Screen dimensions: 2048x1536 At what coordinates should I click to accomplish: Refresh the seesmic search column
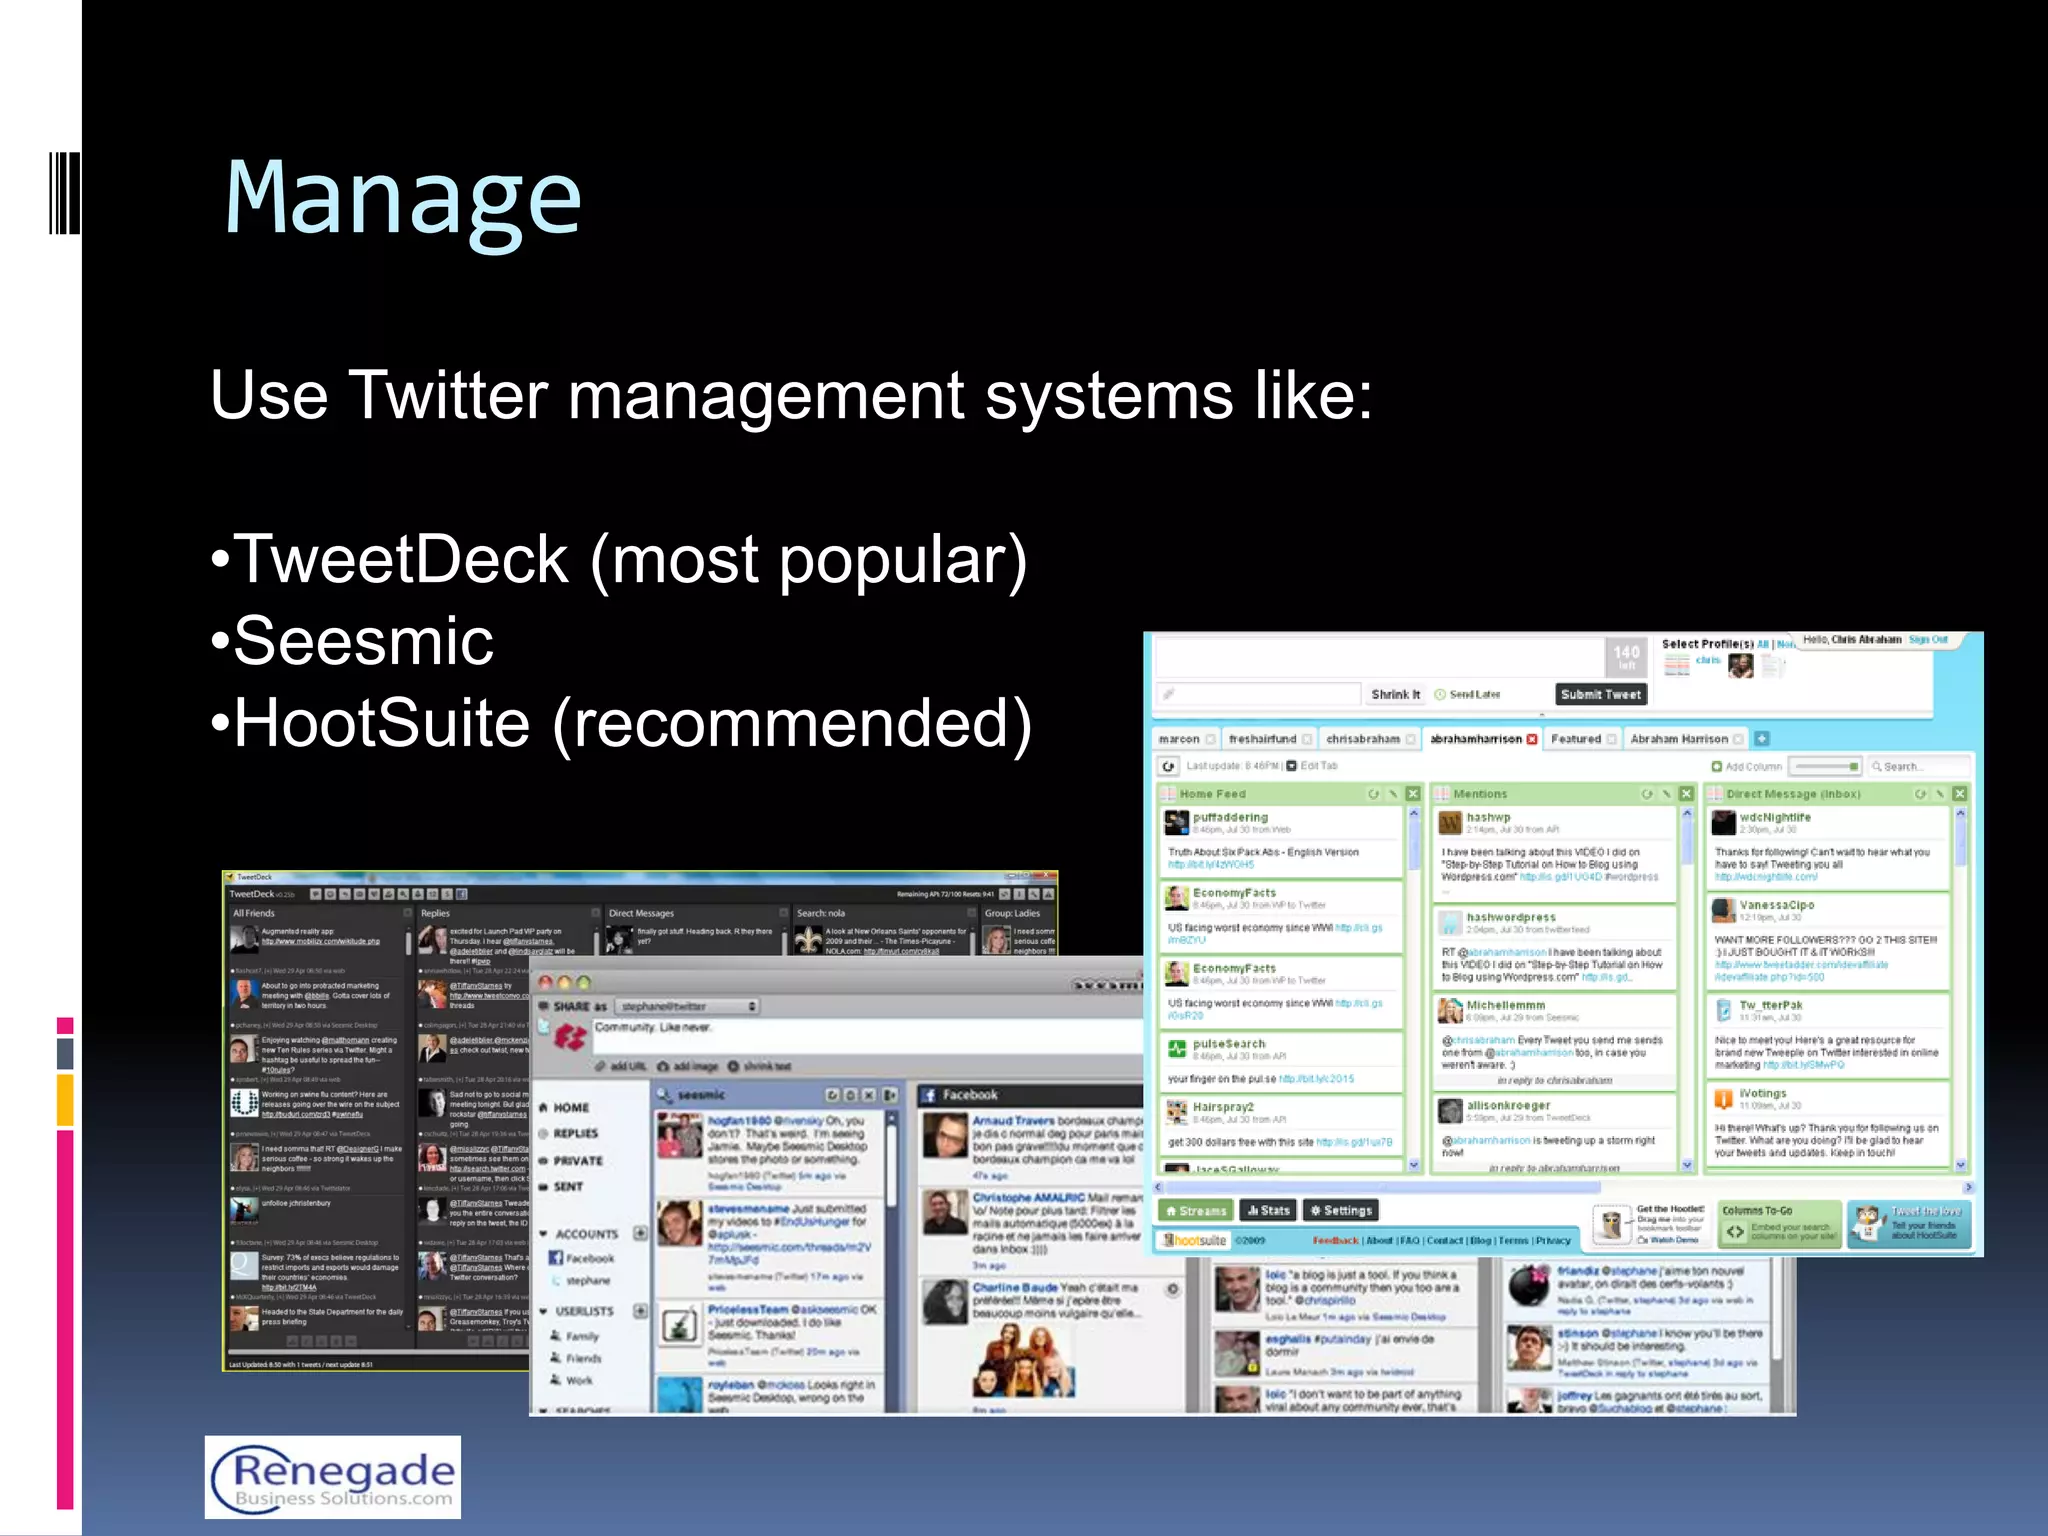[x=832, y=1095]
